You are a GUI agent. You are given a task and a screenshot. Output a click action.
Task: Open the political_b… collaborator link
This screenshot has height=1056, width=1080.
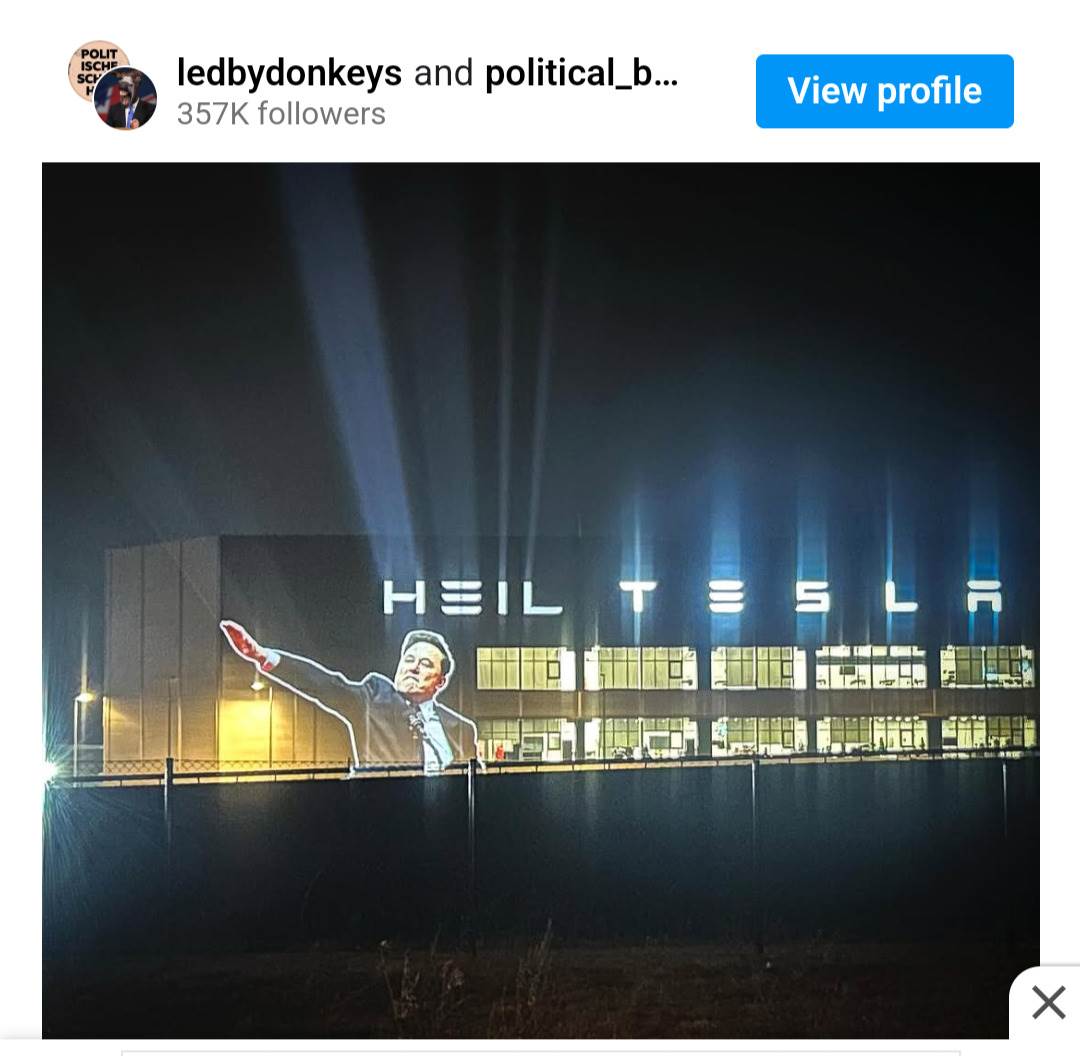click(x=582, y=73)
